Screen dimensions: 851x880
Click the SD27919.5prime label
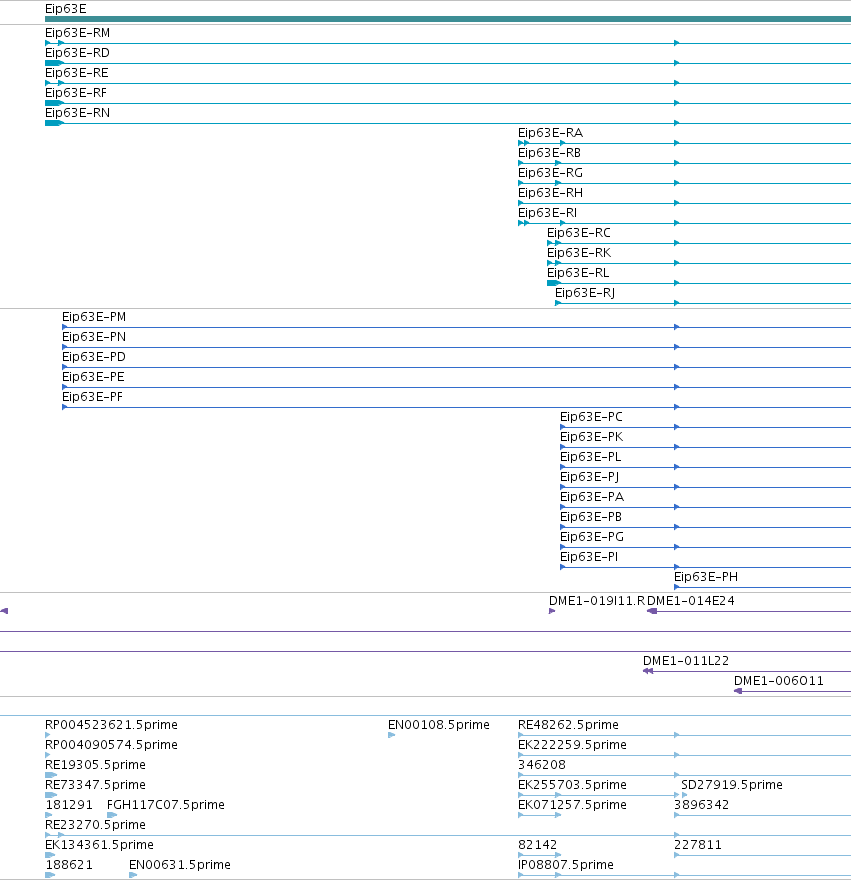[732, 785]
